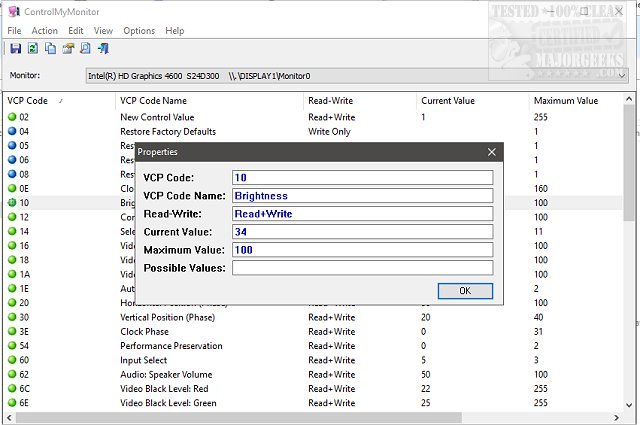Click the Find magnifier toolbar icon
The width and height of the screenshot is (640, 425).
pyautogui.click(x=85, y=48)
